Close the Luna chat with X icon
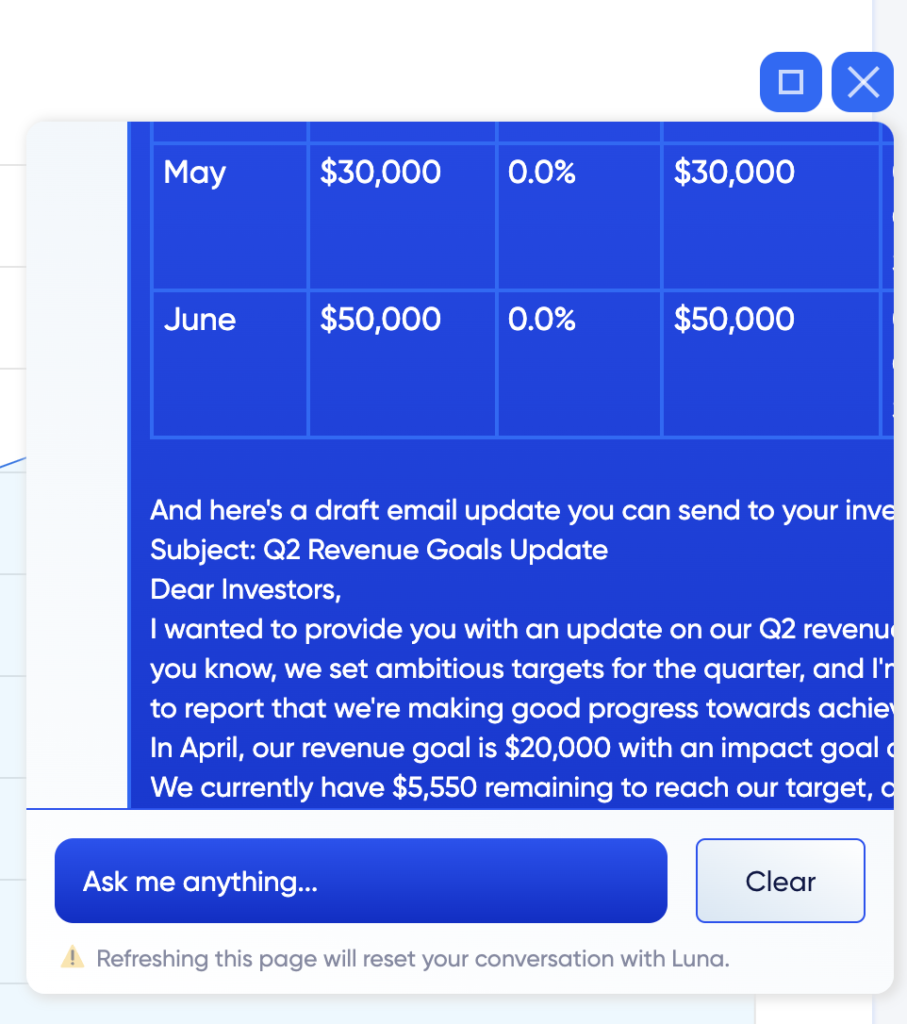Viewport: 907px width, 1024px height. (x=863, y=82)
